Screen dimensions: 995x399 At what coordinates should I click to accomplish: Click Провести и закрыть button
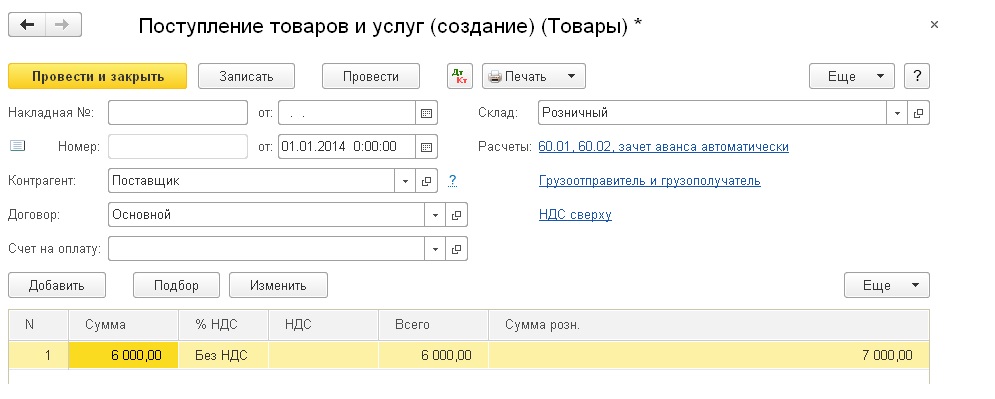(98, 76)
